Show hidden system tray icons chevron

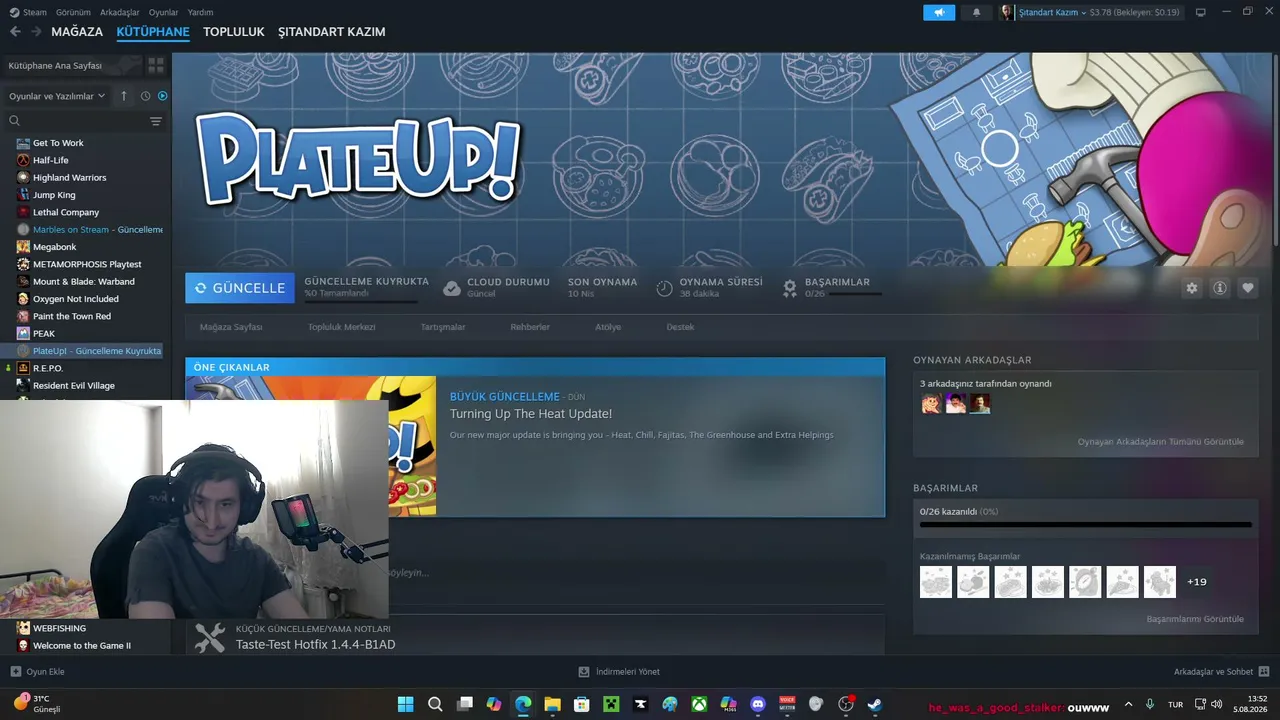coord(1129,704)
